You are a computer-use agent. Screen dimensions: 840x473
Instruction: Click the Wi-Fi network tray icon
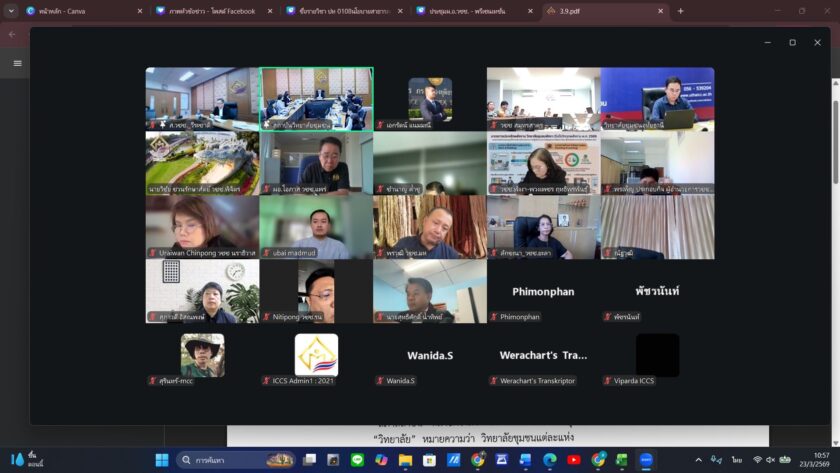[x=757, y=460]
